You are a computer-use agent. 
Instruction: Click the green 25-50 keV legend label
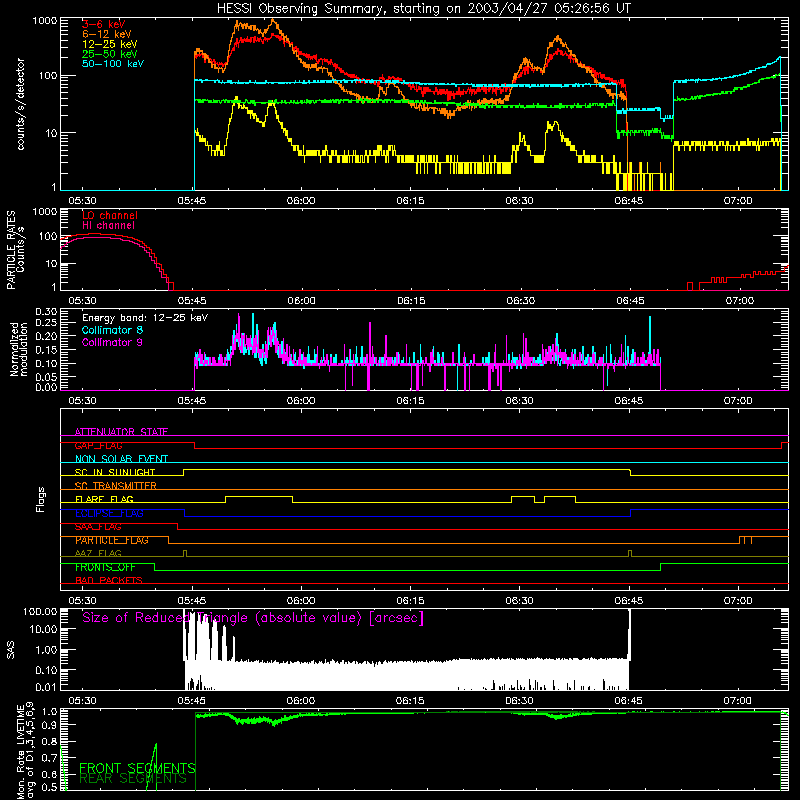(109, 54)
